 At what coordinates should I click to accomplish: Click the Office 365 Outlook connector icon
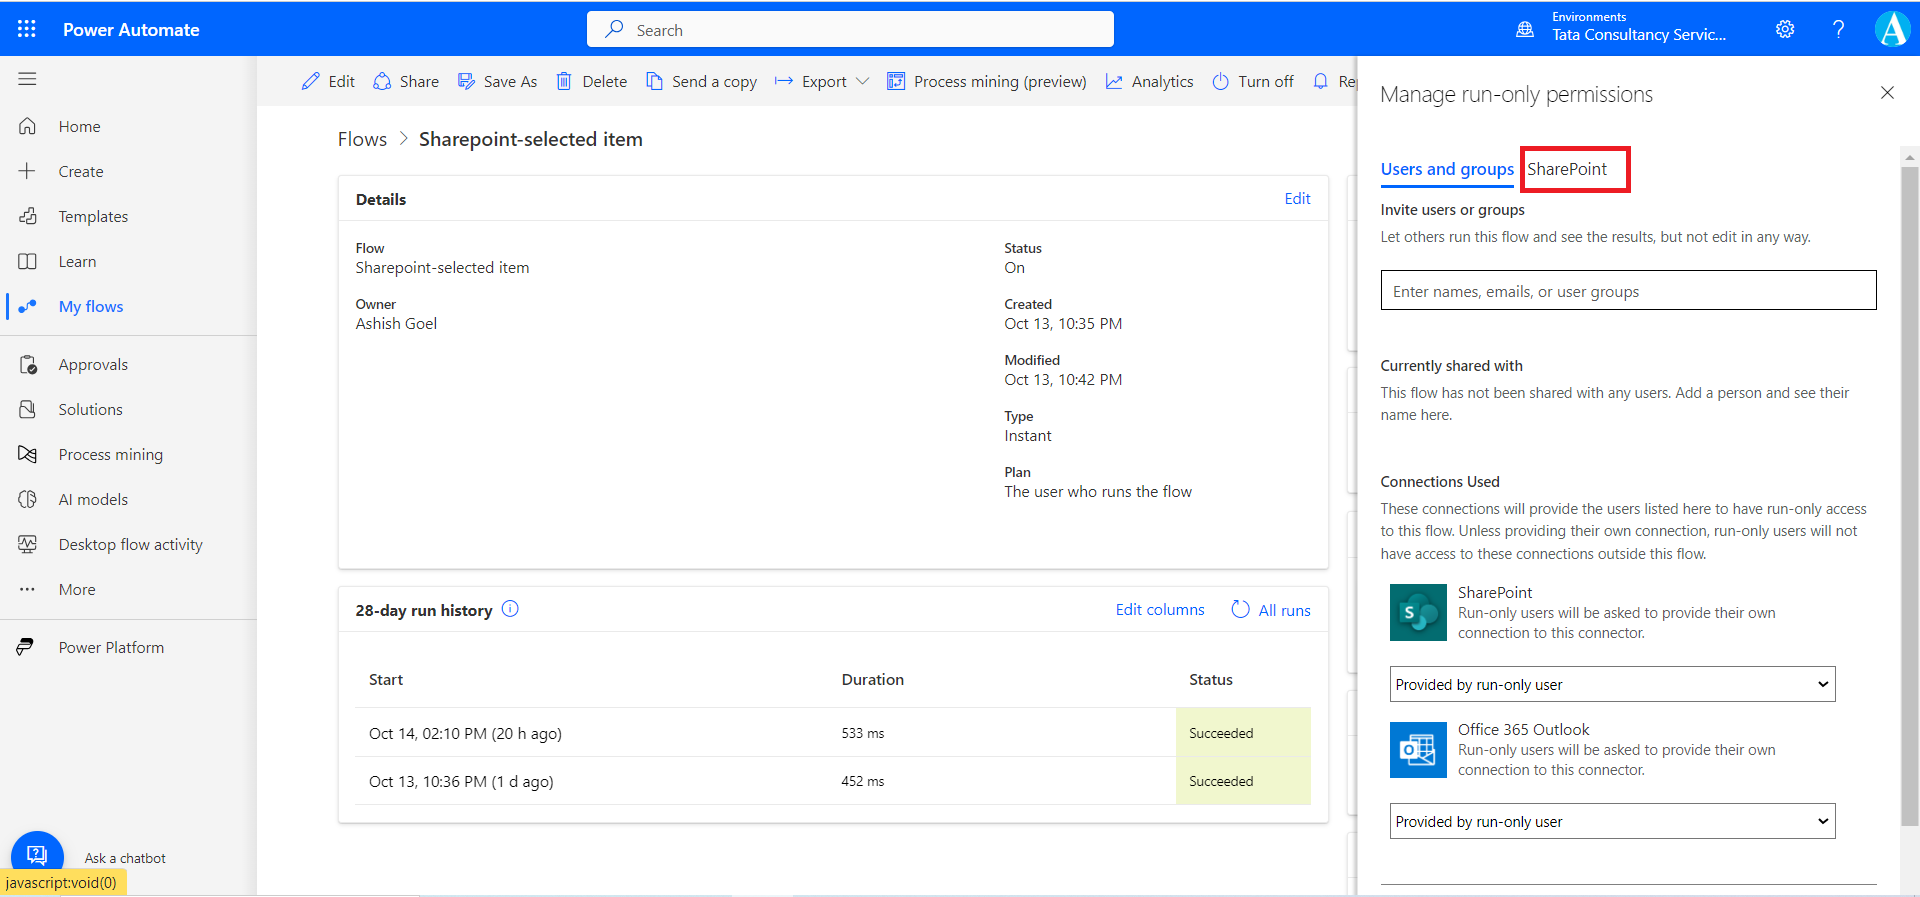pyautogui.click(x=1418, y=749)
